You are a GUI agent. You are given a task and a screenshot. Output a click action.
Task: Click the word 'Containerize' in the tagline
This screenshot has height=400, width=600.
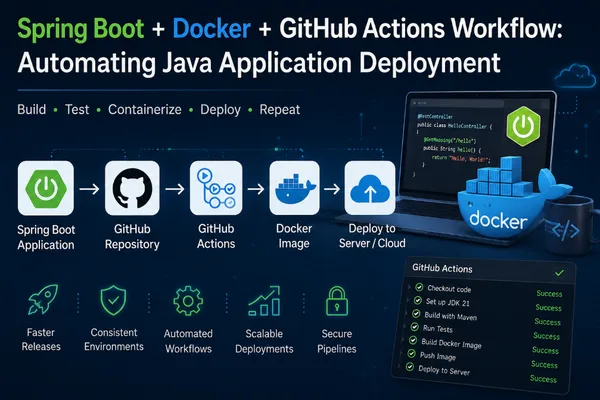coord(145,109)
